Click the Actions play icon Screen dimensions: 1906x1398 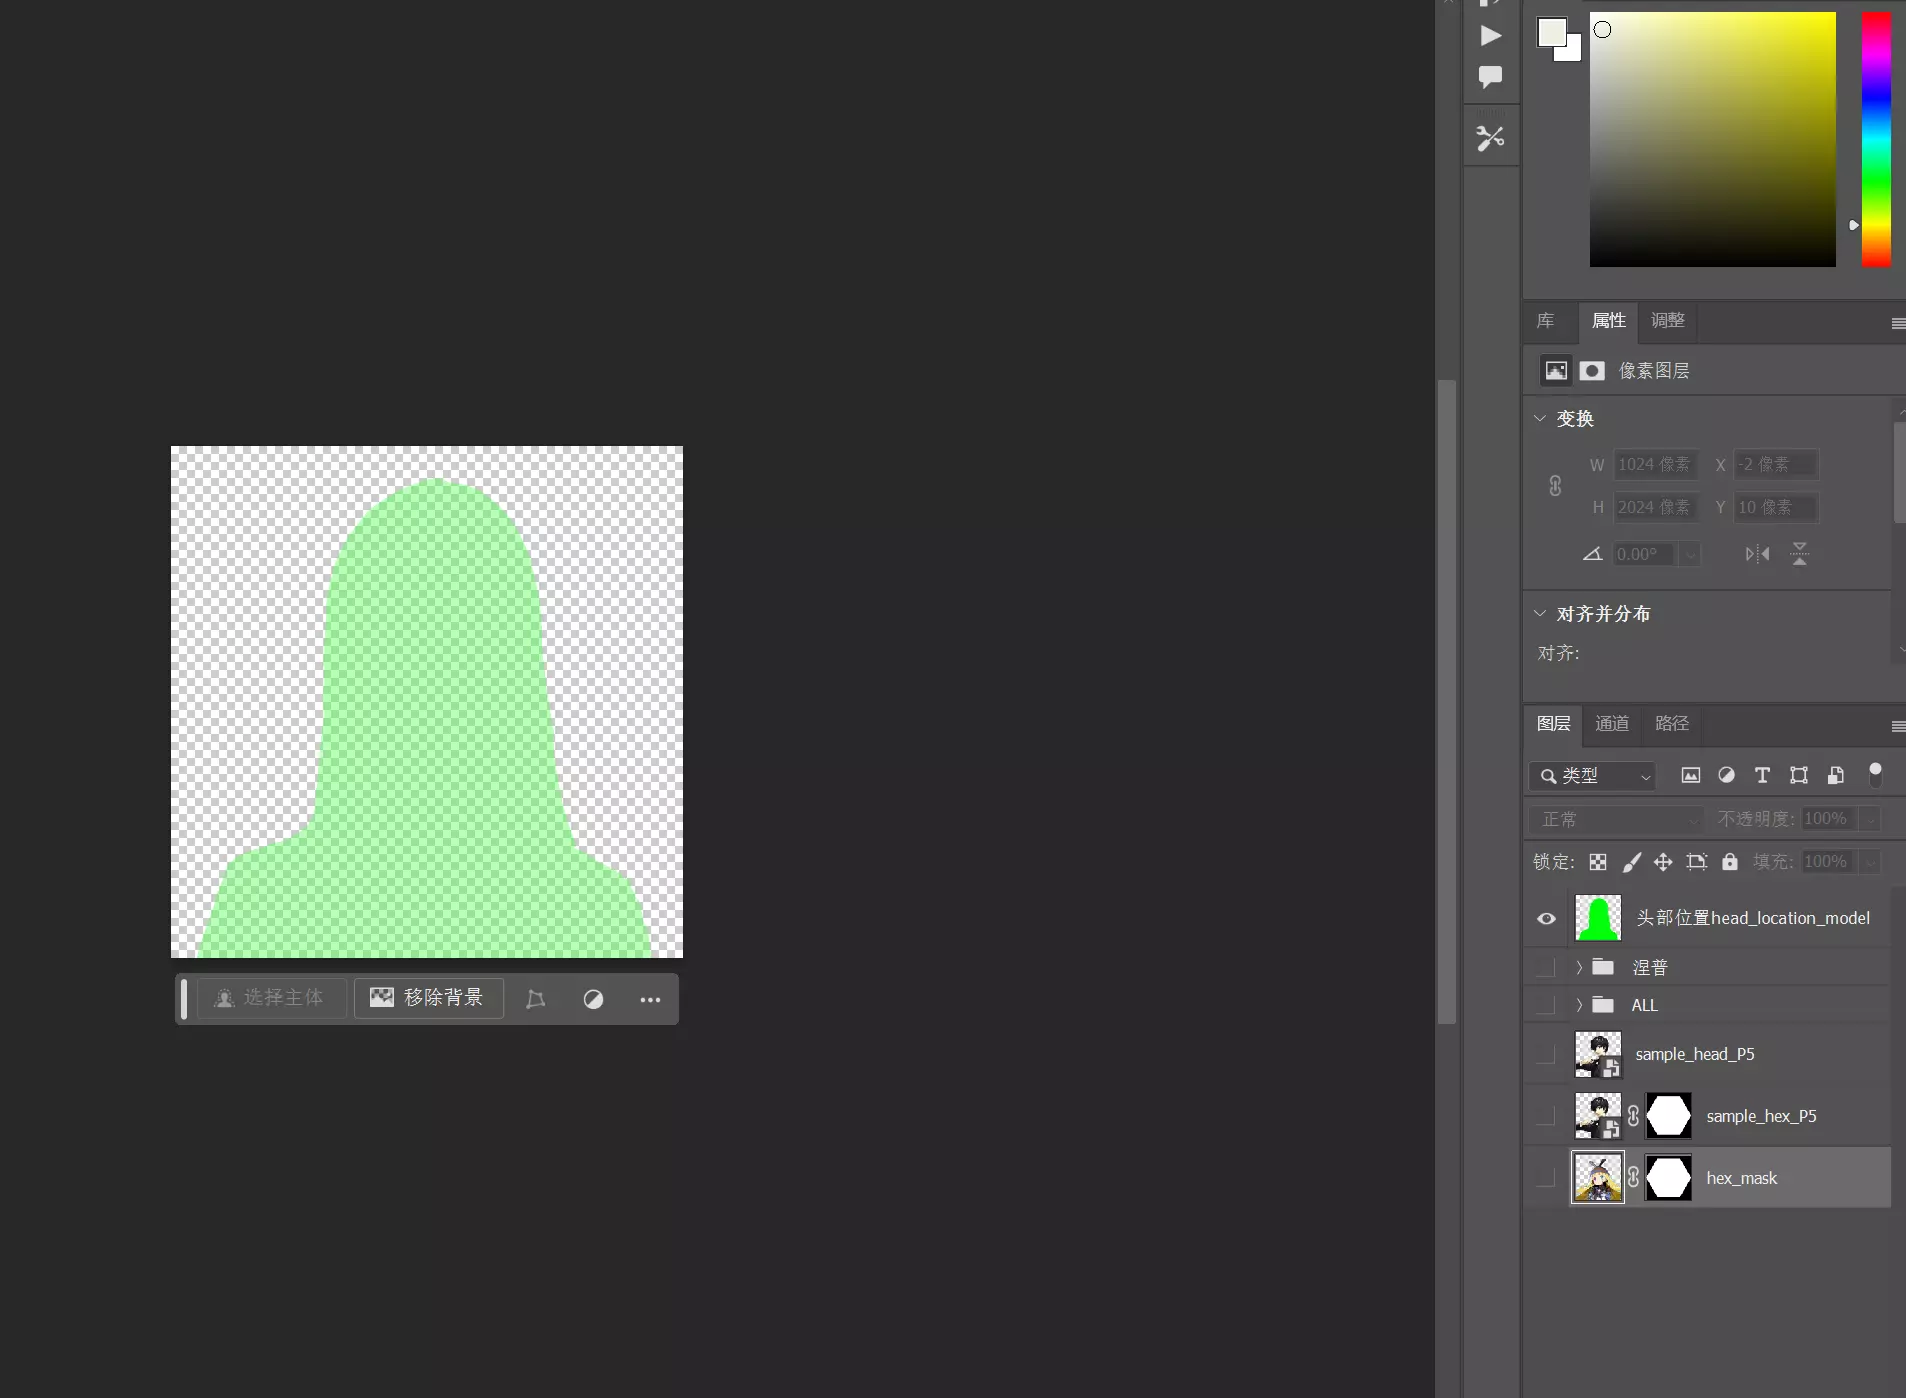click(x=1490, y=36)
